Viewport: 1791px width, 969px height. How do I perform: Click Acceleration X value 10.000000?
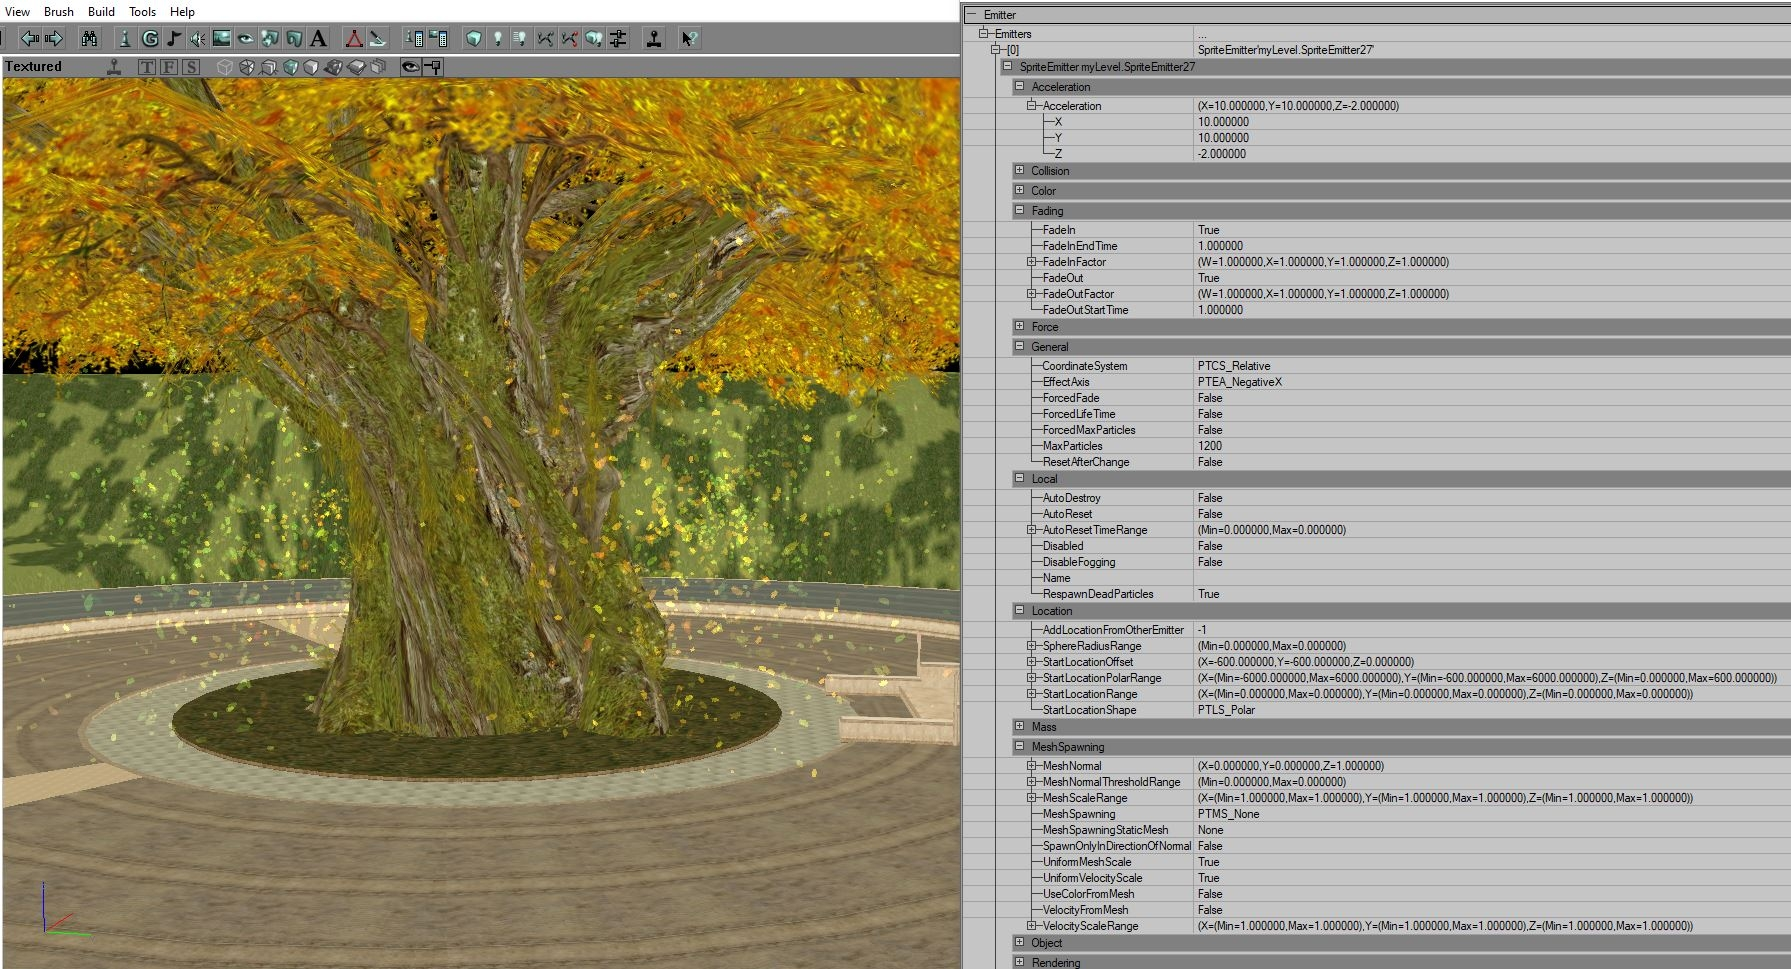tap(1223, 122)
